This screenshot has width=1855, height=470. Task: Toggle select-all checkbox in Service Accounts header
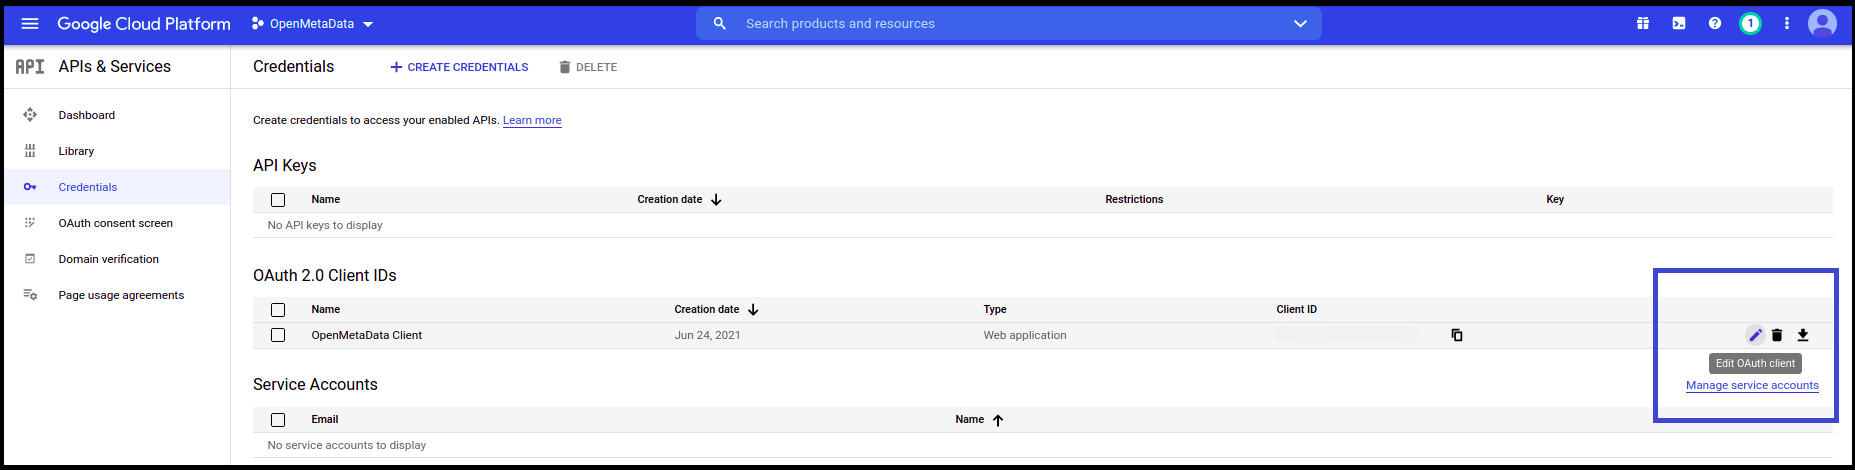pyautogui.click(x=278, y=420)
